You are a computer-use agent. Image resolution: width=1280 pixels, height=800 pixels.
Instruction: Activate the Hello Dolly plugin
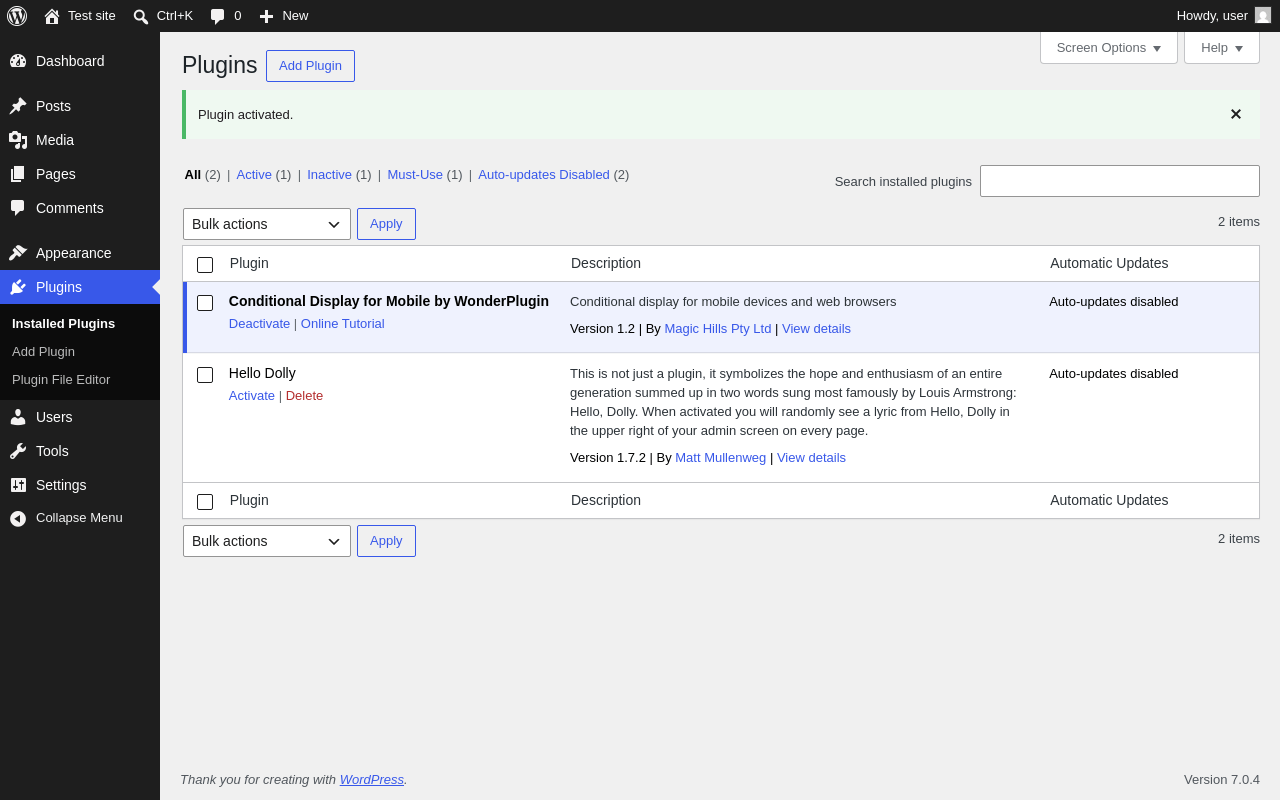(x=252, y=396)
